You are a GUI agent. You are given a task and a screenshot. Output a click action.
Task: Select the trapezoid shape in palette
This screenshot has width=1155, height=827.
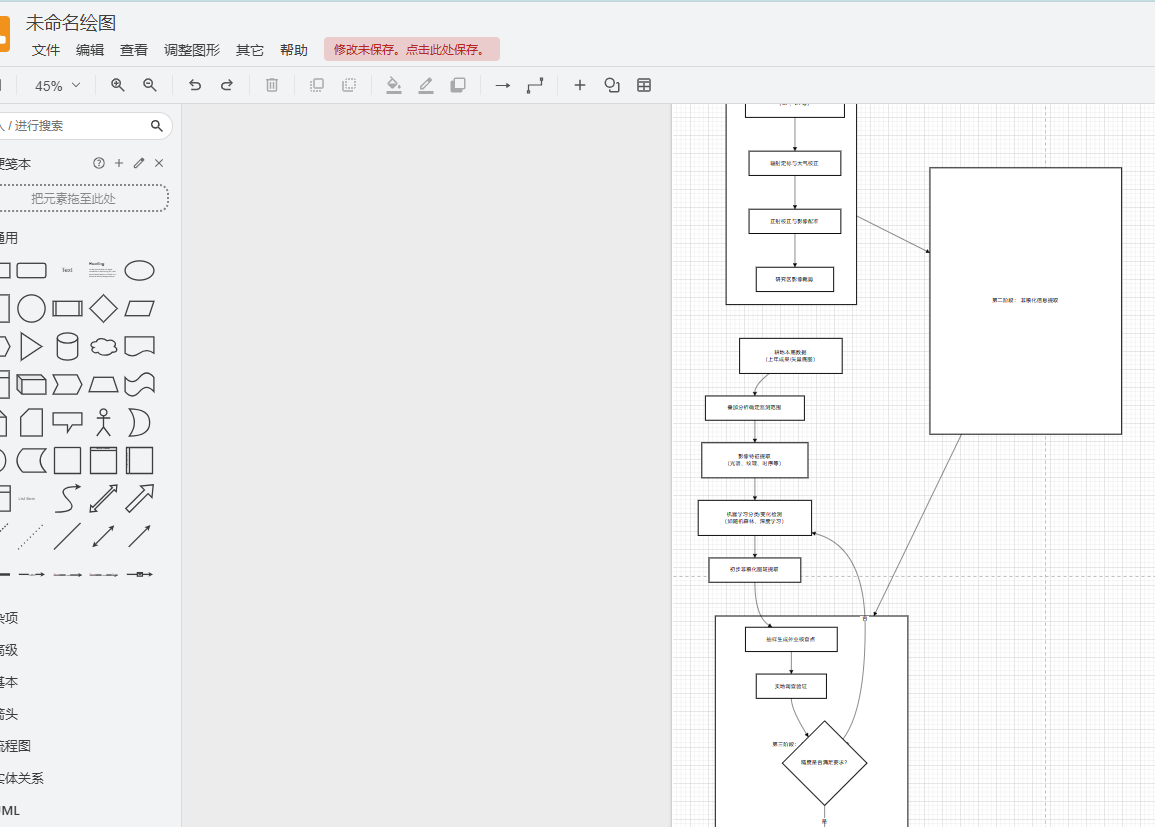103,384
